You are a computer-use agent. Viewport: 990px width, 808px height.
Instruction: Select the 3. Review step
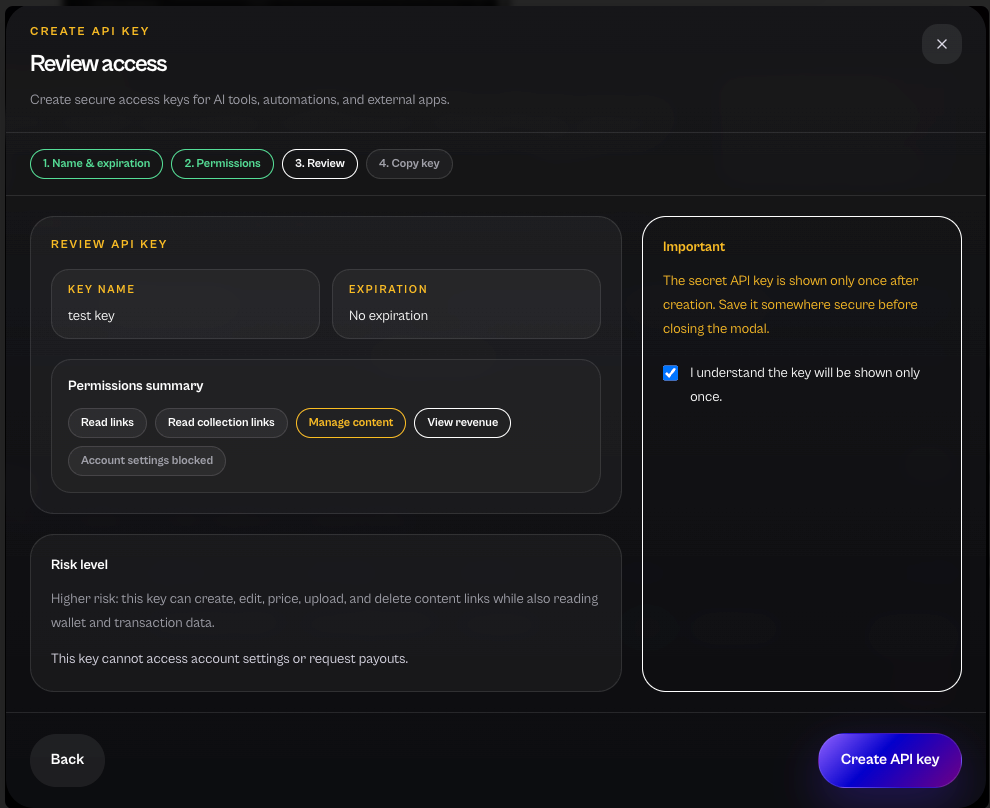click(319, 163)
